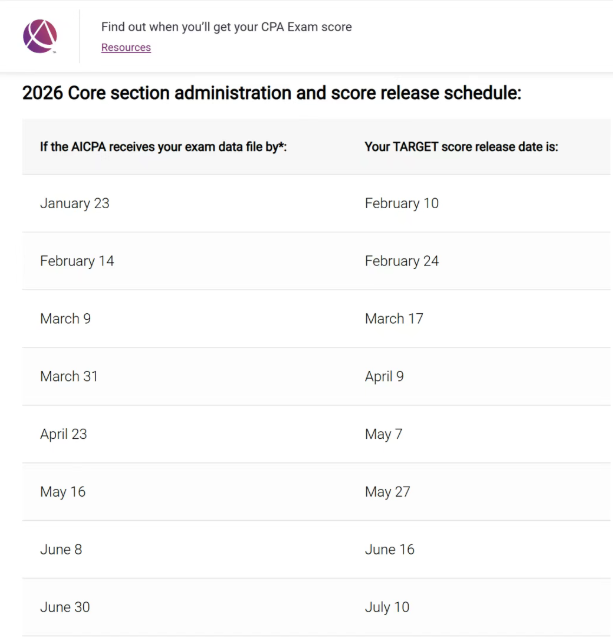Click the March 31 cell
Screen dimensions: 613x640
[x=69, y=376]
